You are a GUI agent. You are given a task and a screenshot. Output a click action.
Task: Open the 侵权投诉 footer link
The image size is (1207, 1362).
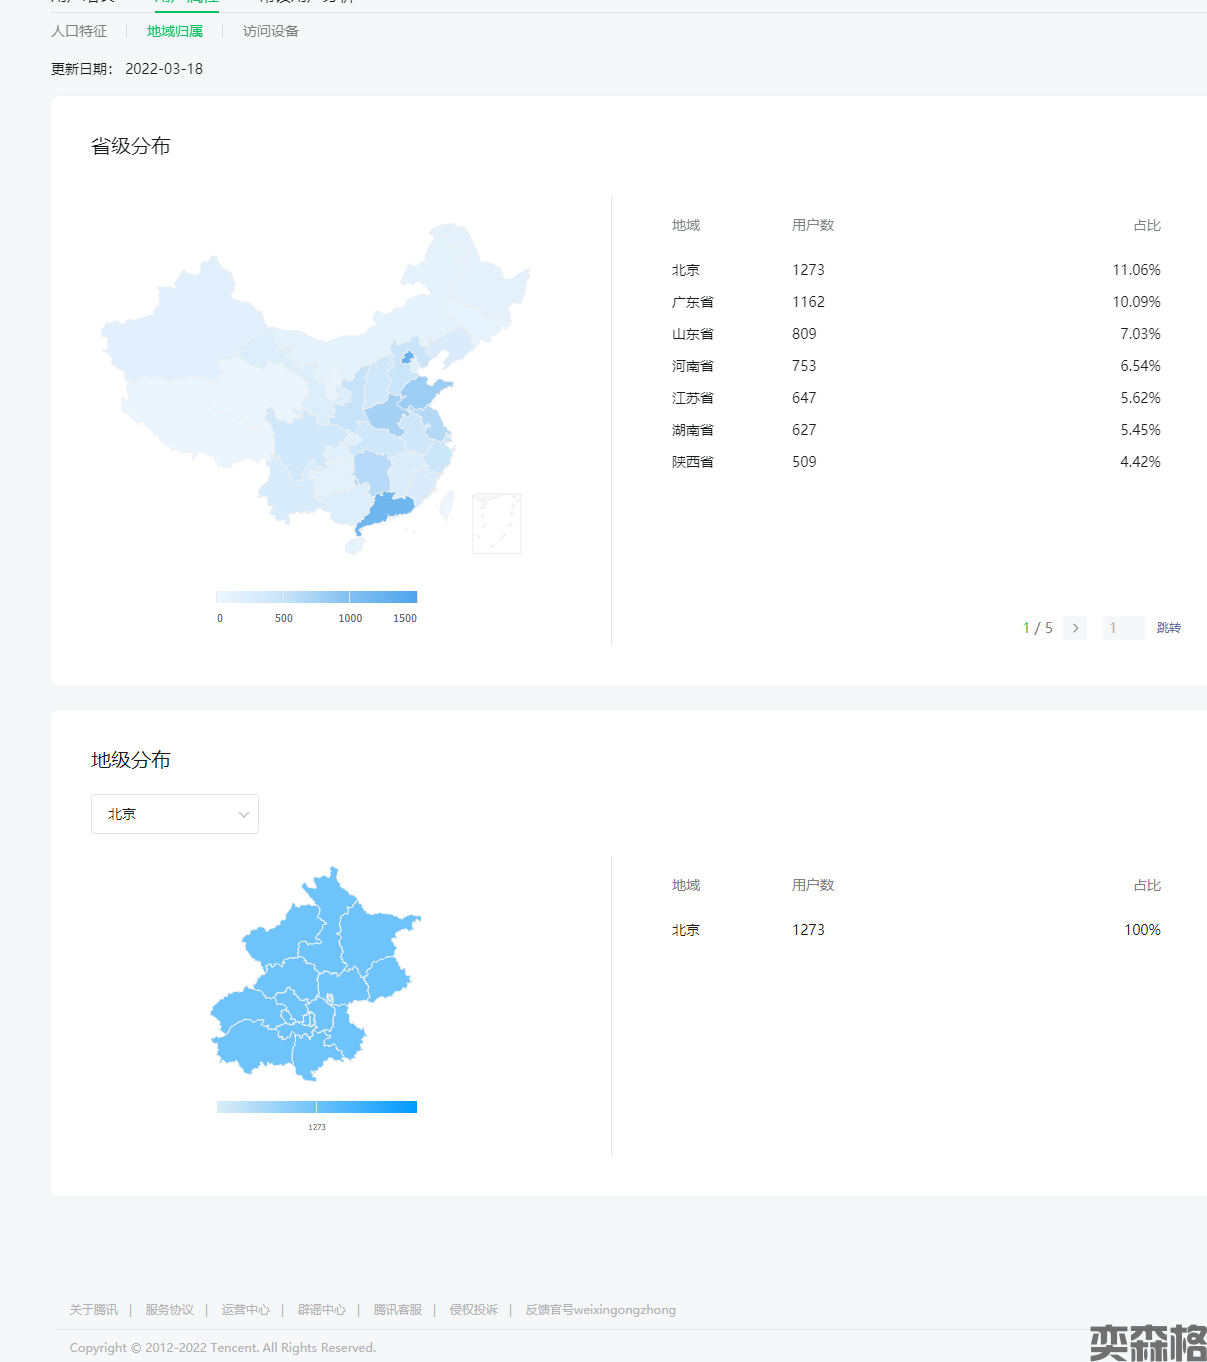473,1309
